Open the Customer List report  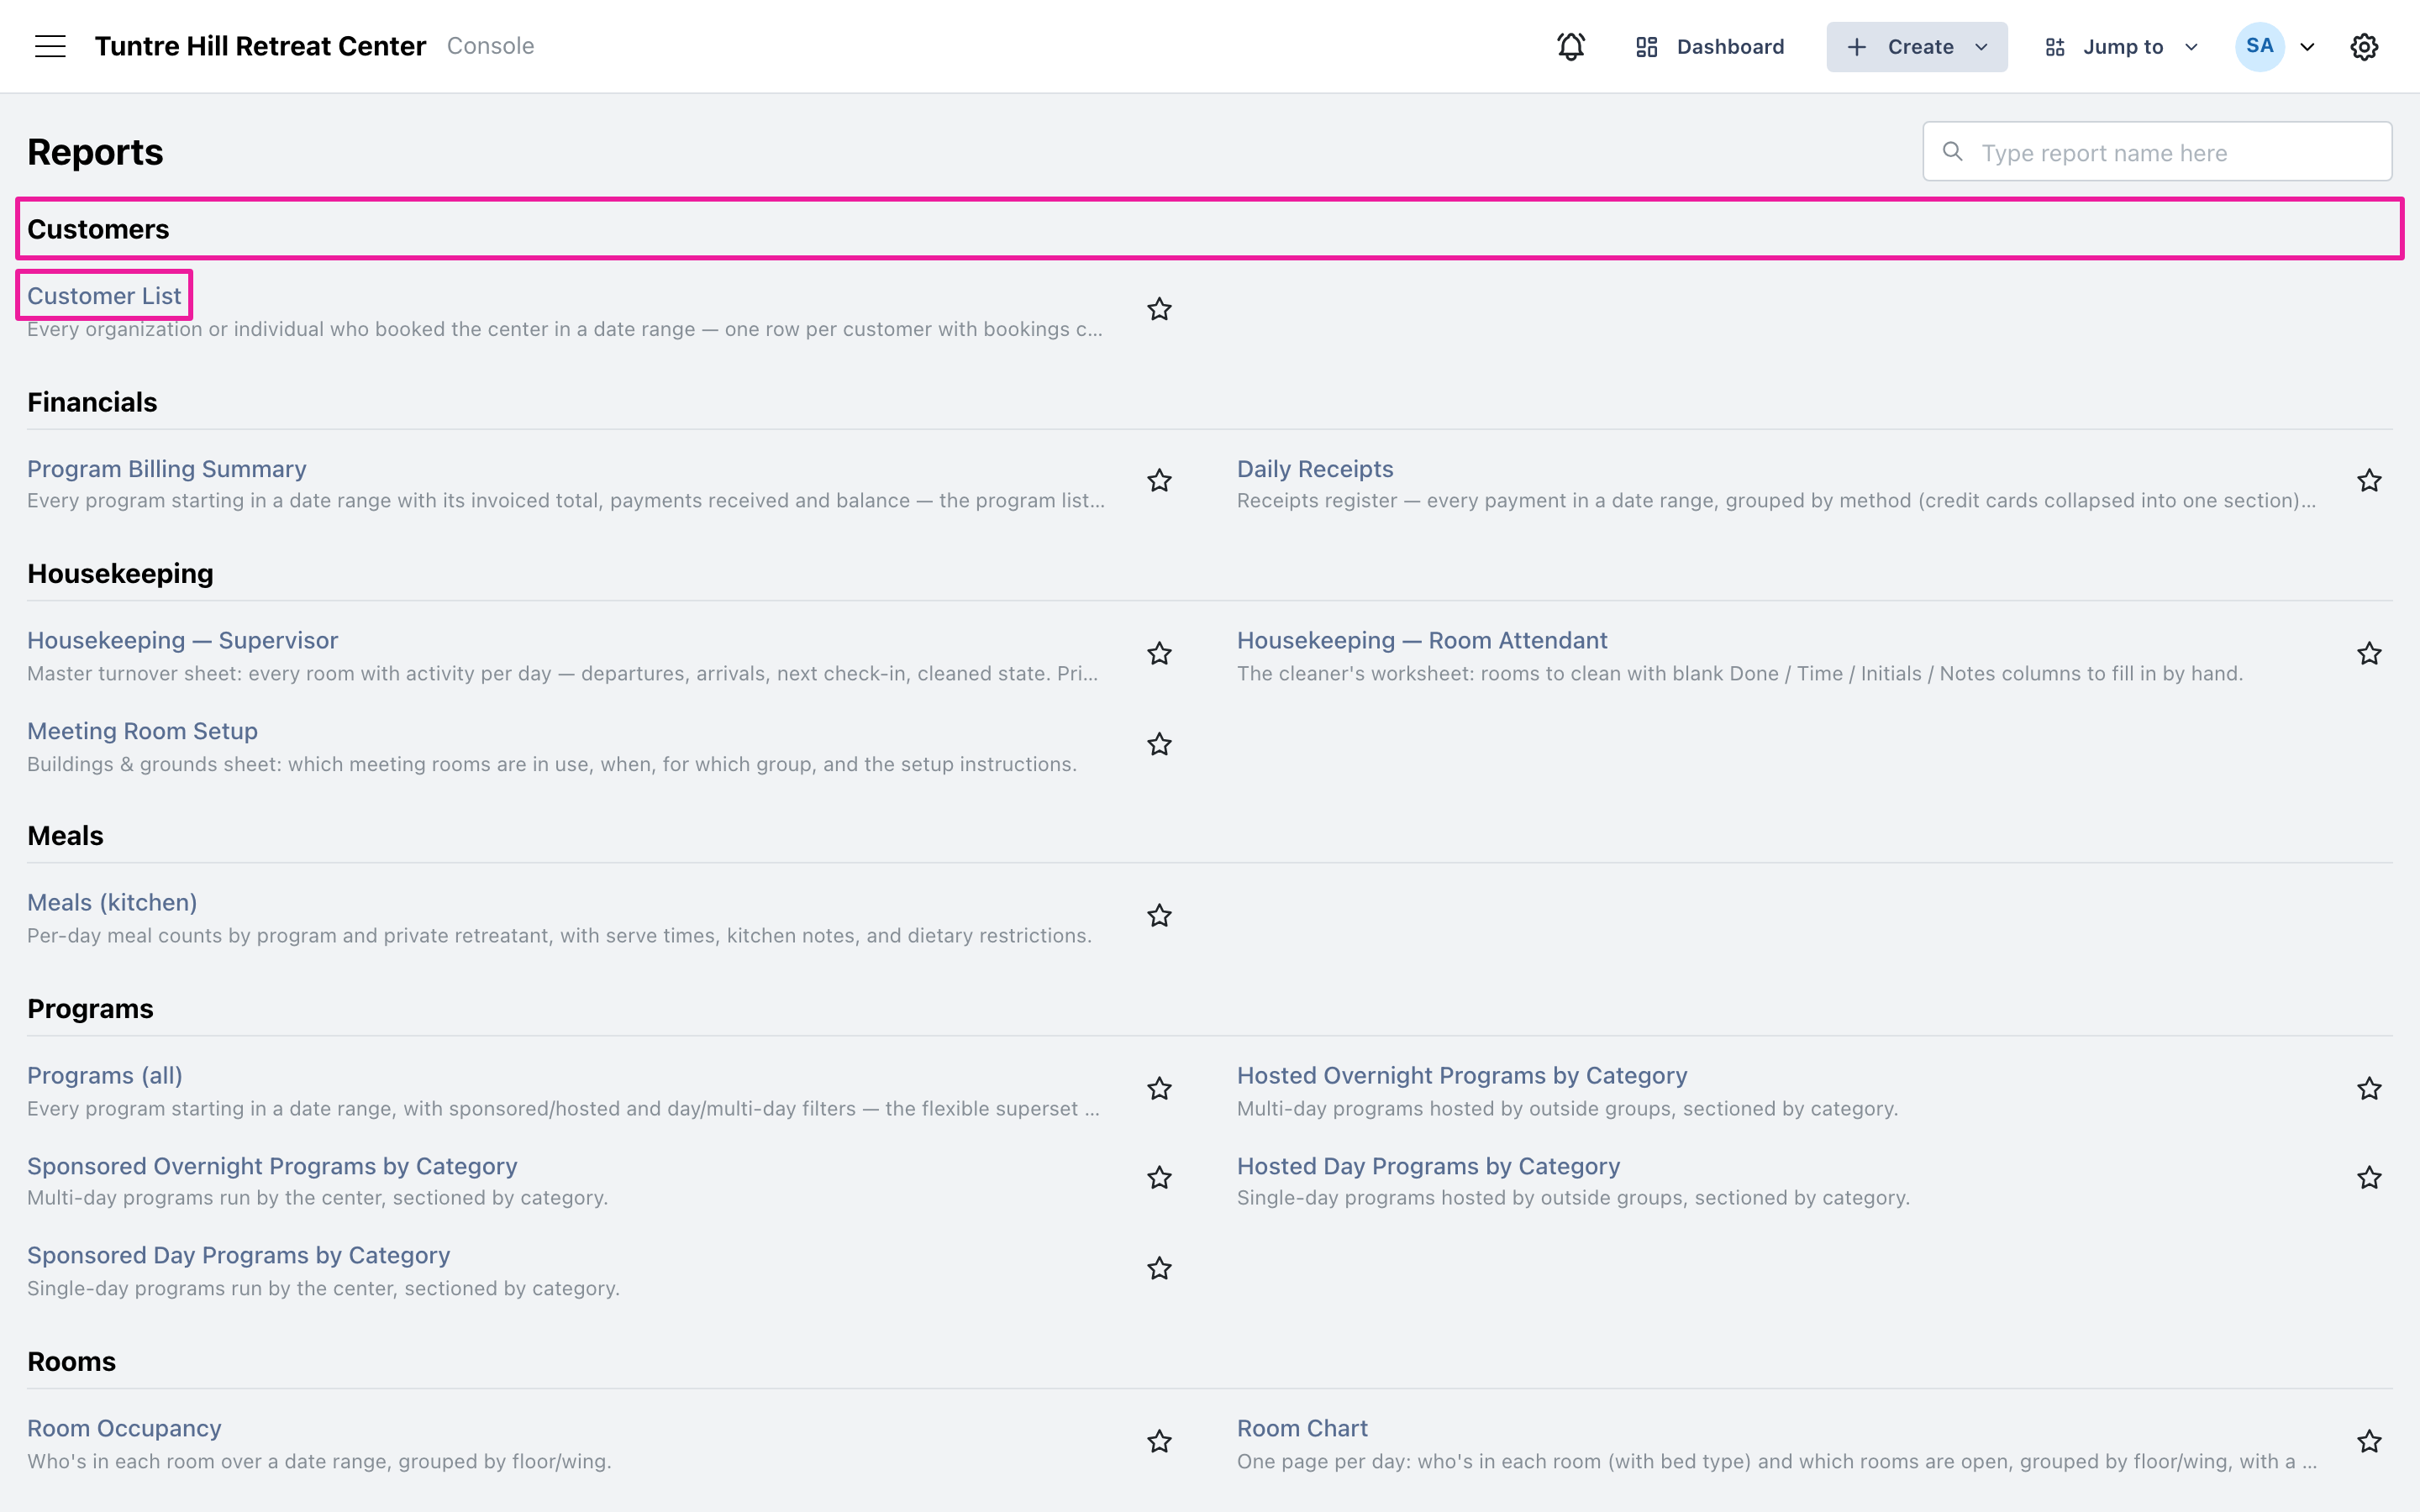[104, 296]
